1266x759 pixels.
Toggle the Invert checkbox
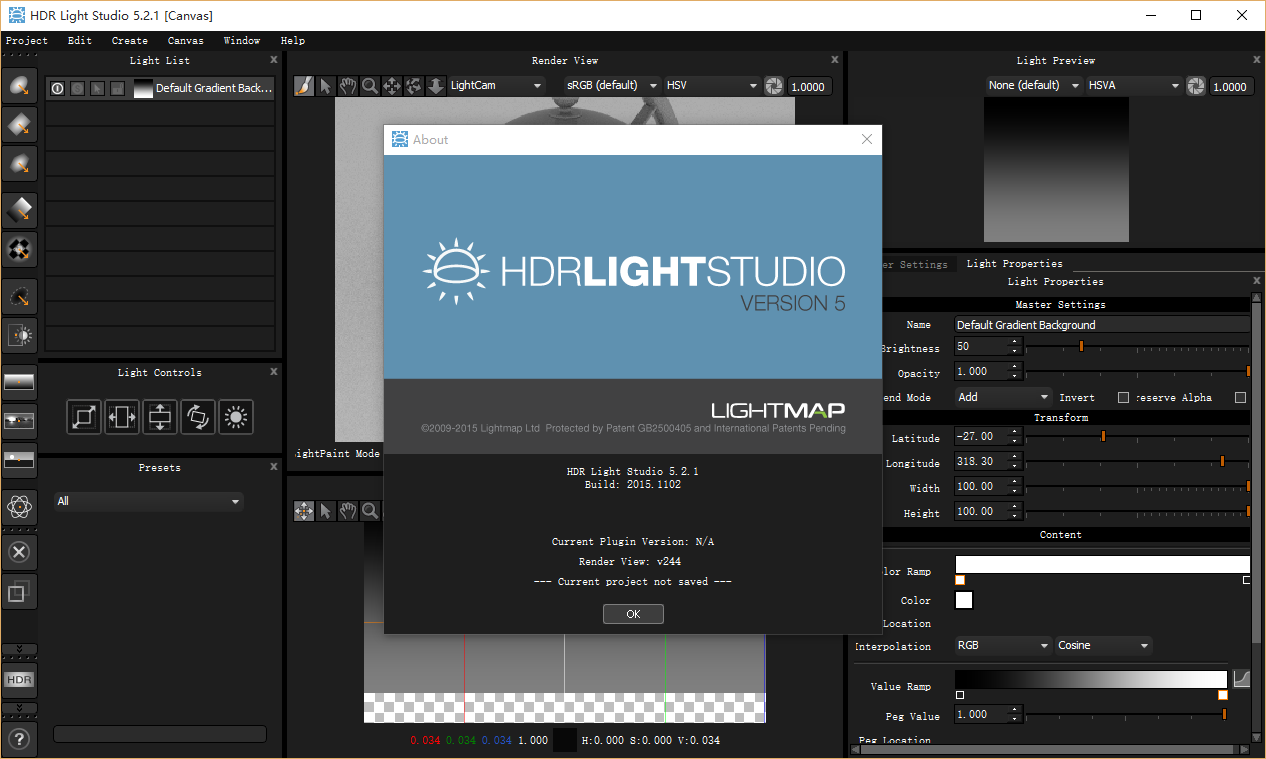tap(1123, 398)
